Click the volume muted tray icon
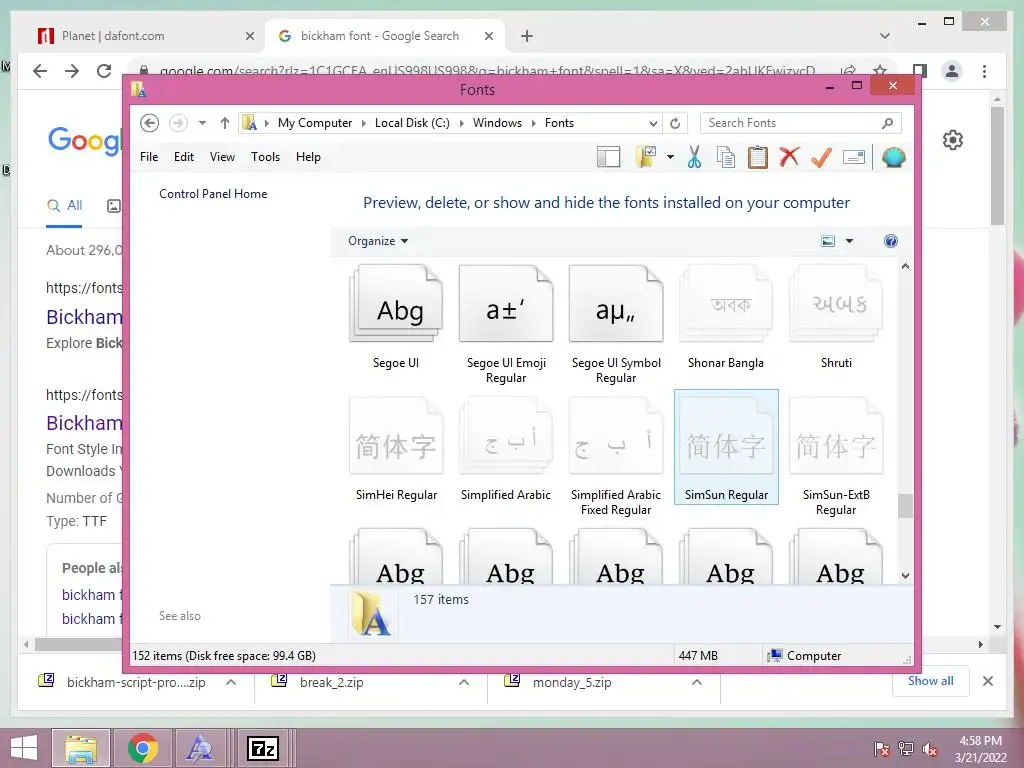1024x768 pixels. pyautogui.click(x=930, y=749)
